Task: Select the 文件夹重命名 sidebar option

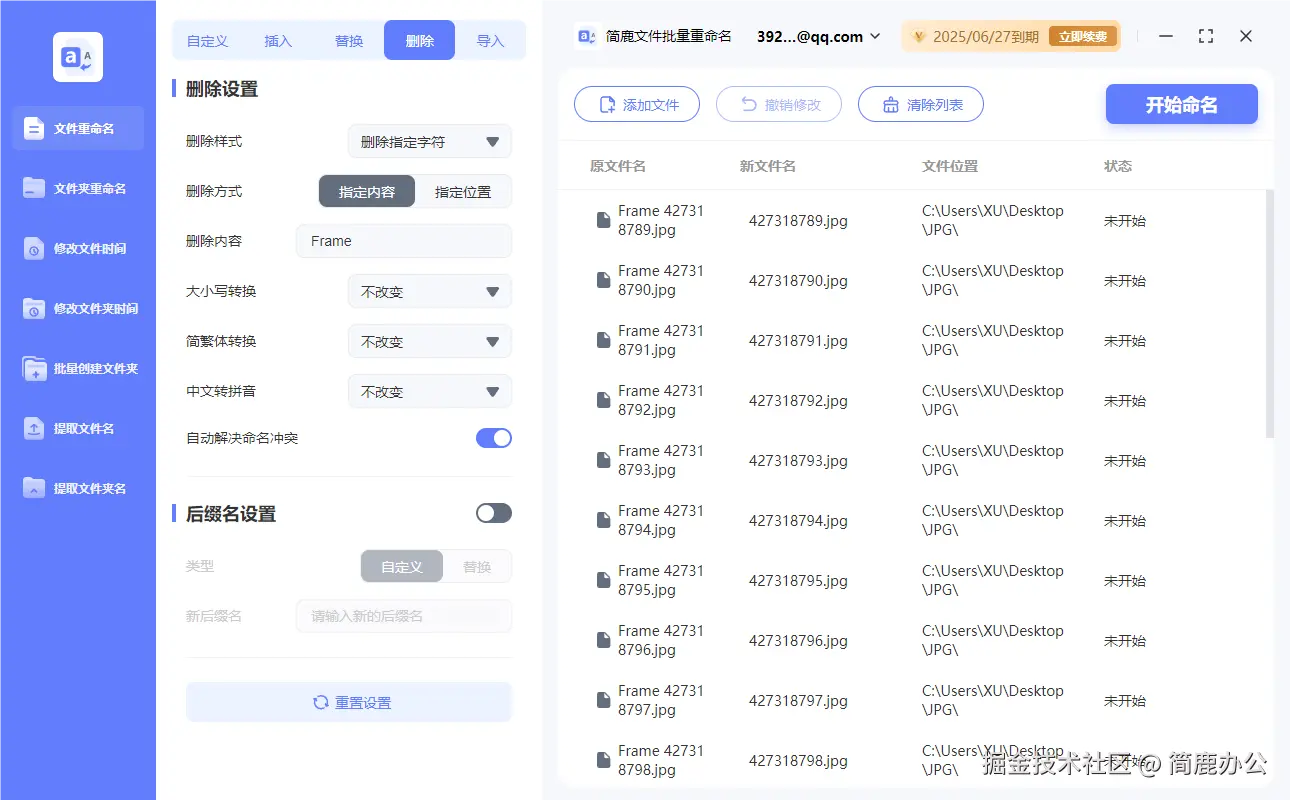Action: point(77,188)
